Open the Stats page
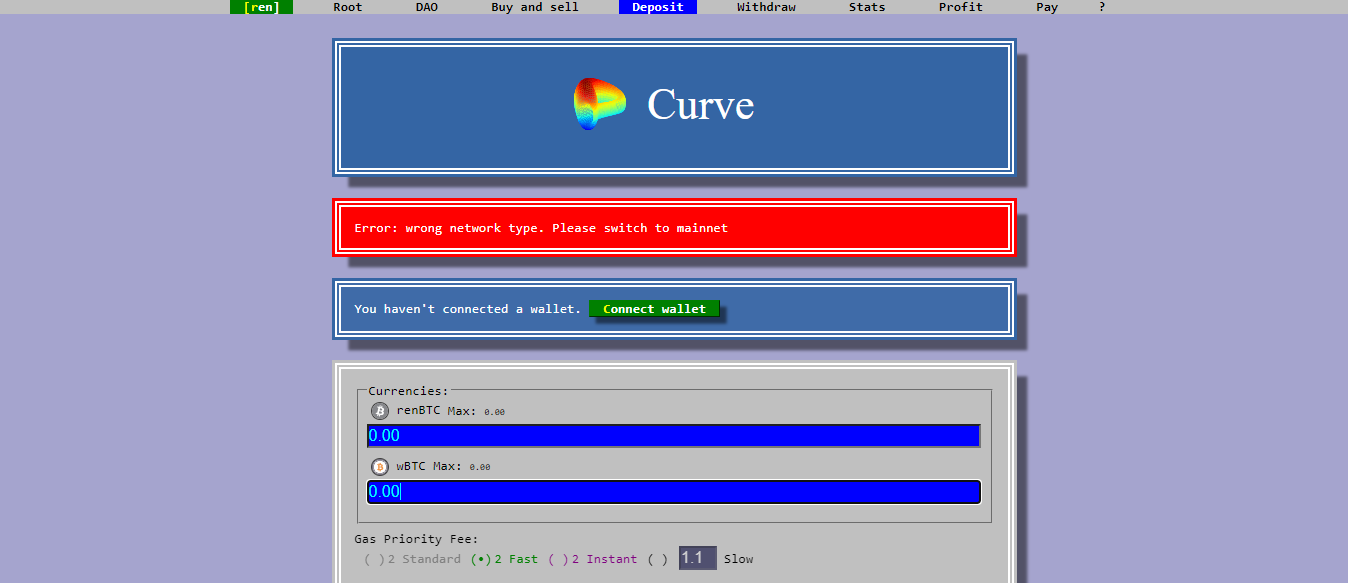Viewport: 1348px width, 583px height. [867, 7]
